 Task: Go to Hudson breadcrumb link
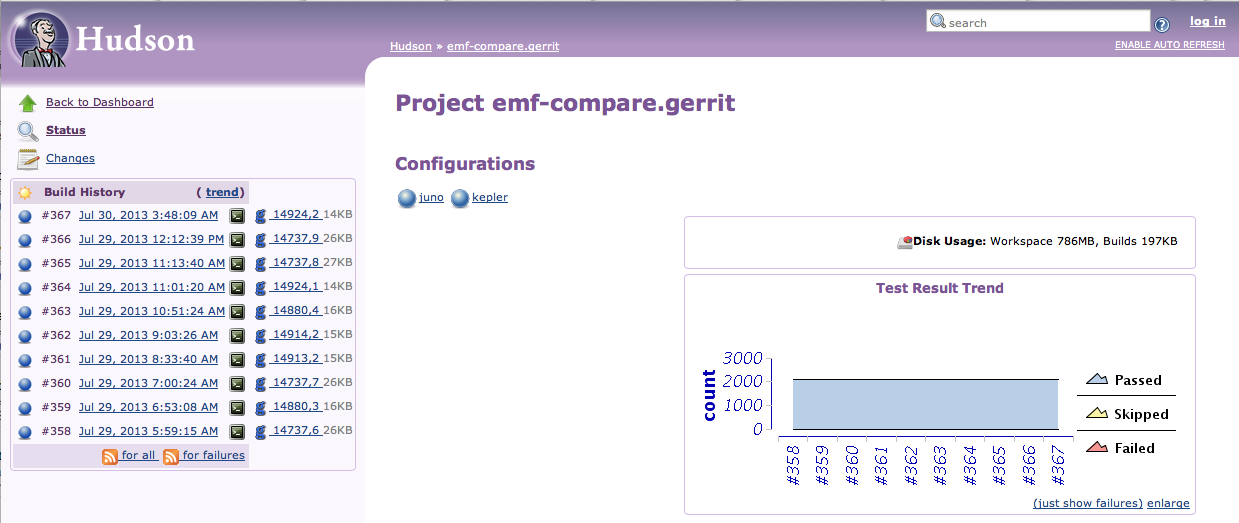click(x=411, y=46)
